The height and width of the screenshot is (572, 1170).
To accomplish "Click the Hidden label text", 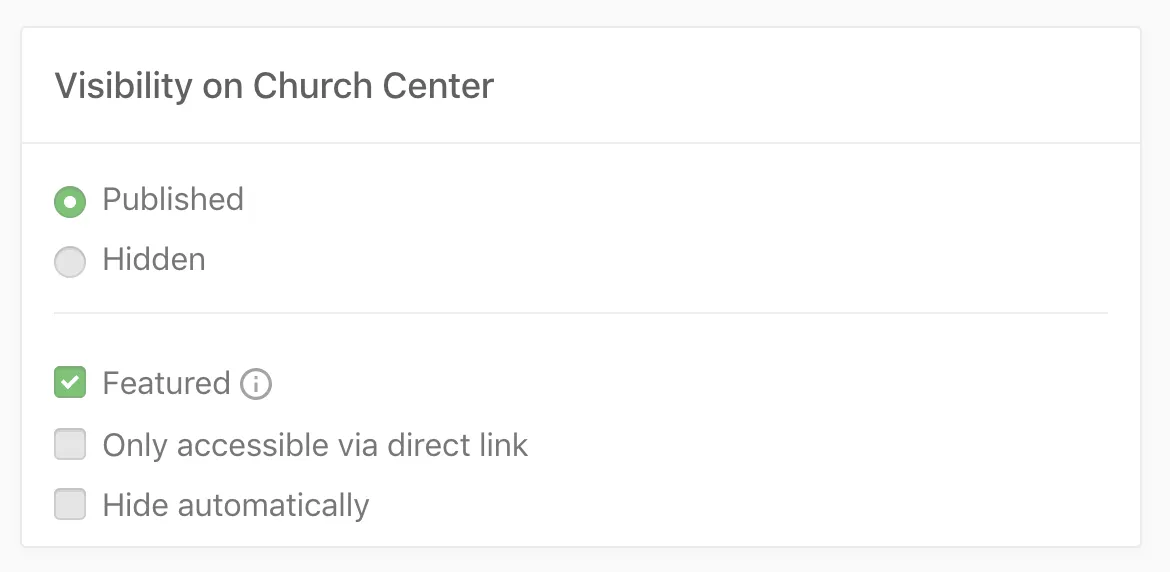I will (154, 260).
